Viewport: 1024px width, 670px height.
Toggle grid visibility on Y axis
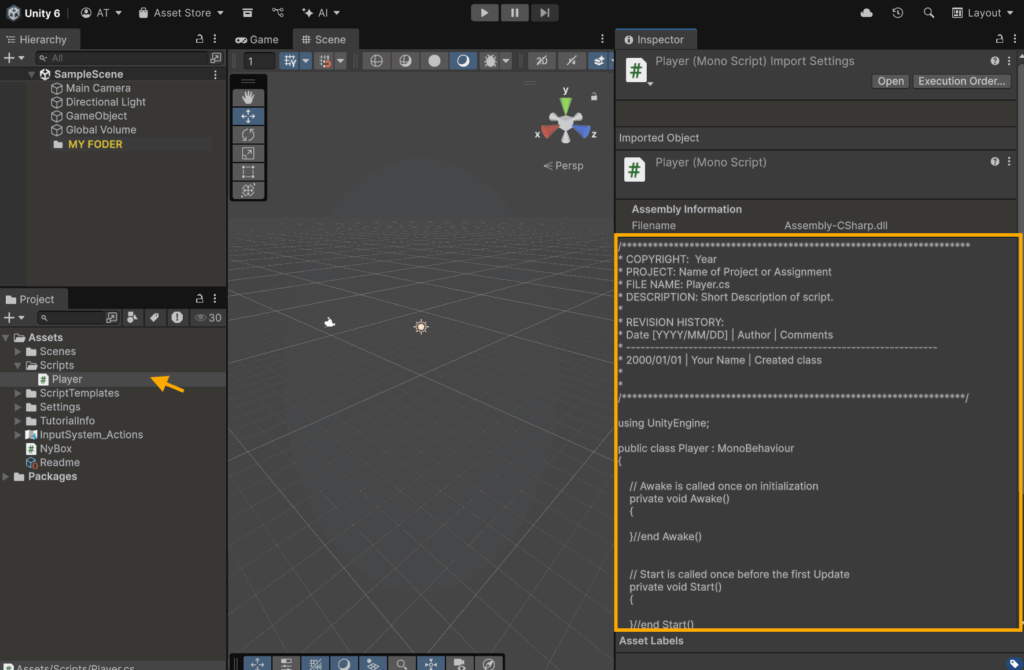click(290, 61)
